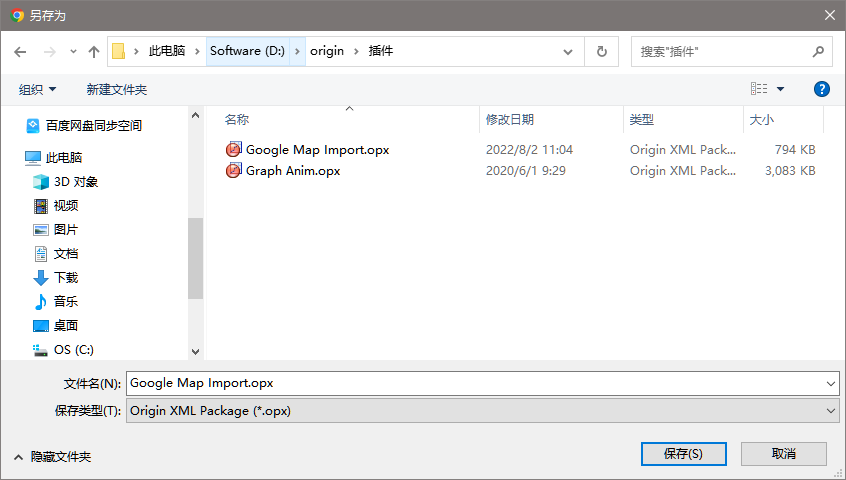Click the navigation pane scroll up arrow
Screen dimensions: 846x480
[x=195, y=115]
